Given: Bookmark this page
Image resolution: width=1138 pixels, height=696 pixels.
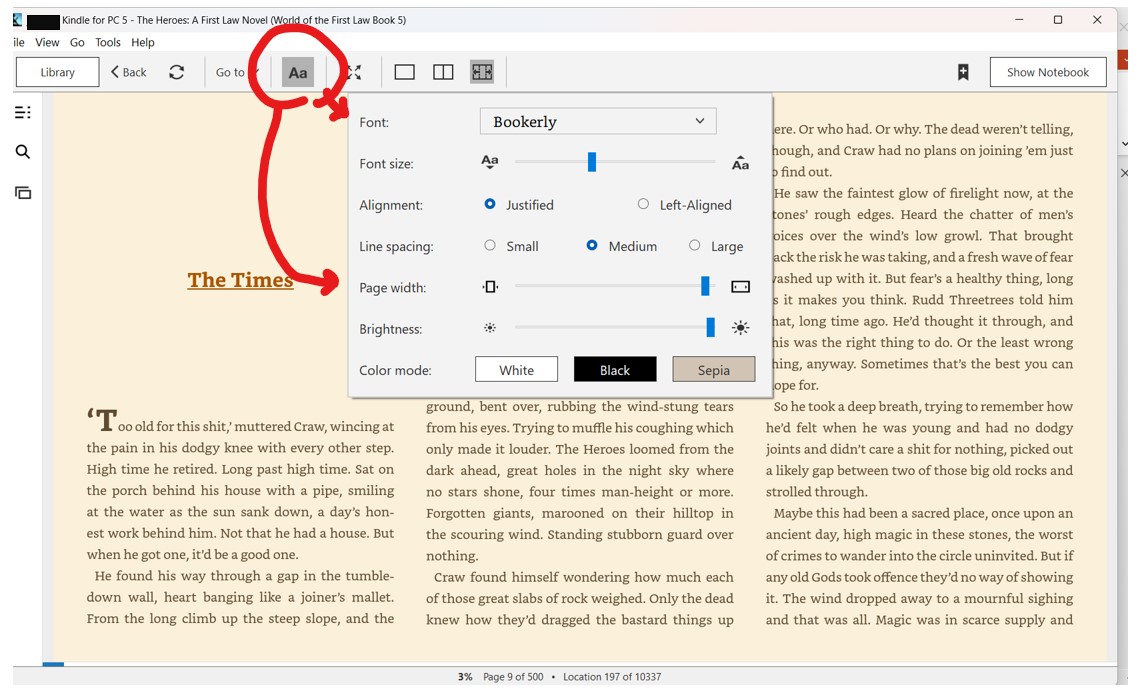Looking at the screenshot, I should point(963,72).
